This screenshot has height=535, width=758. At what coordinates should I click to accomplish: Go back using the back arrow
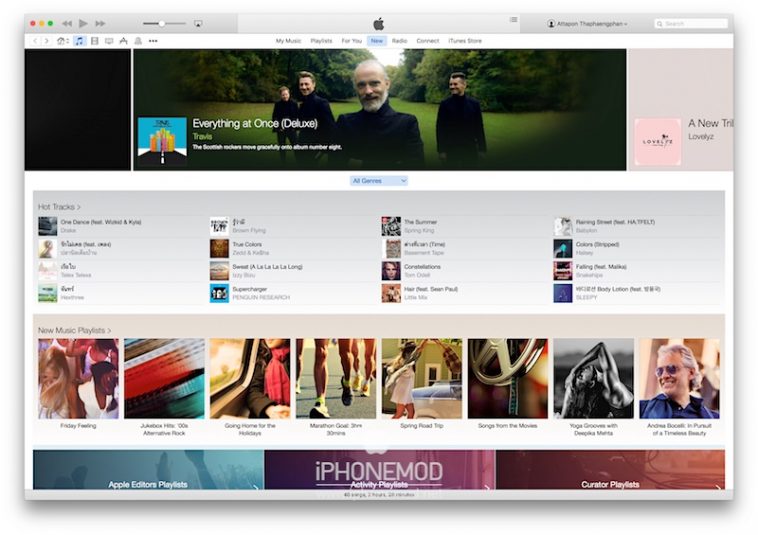tap(35, 41)
